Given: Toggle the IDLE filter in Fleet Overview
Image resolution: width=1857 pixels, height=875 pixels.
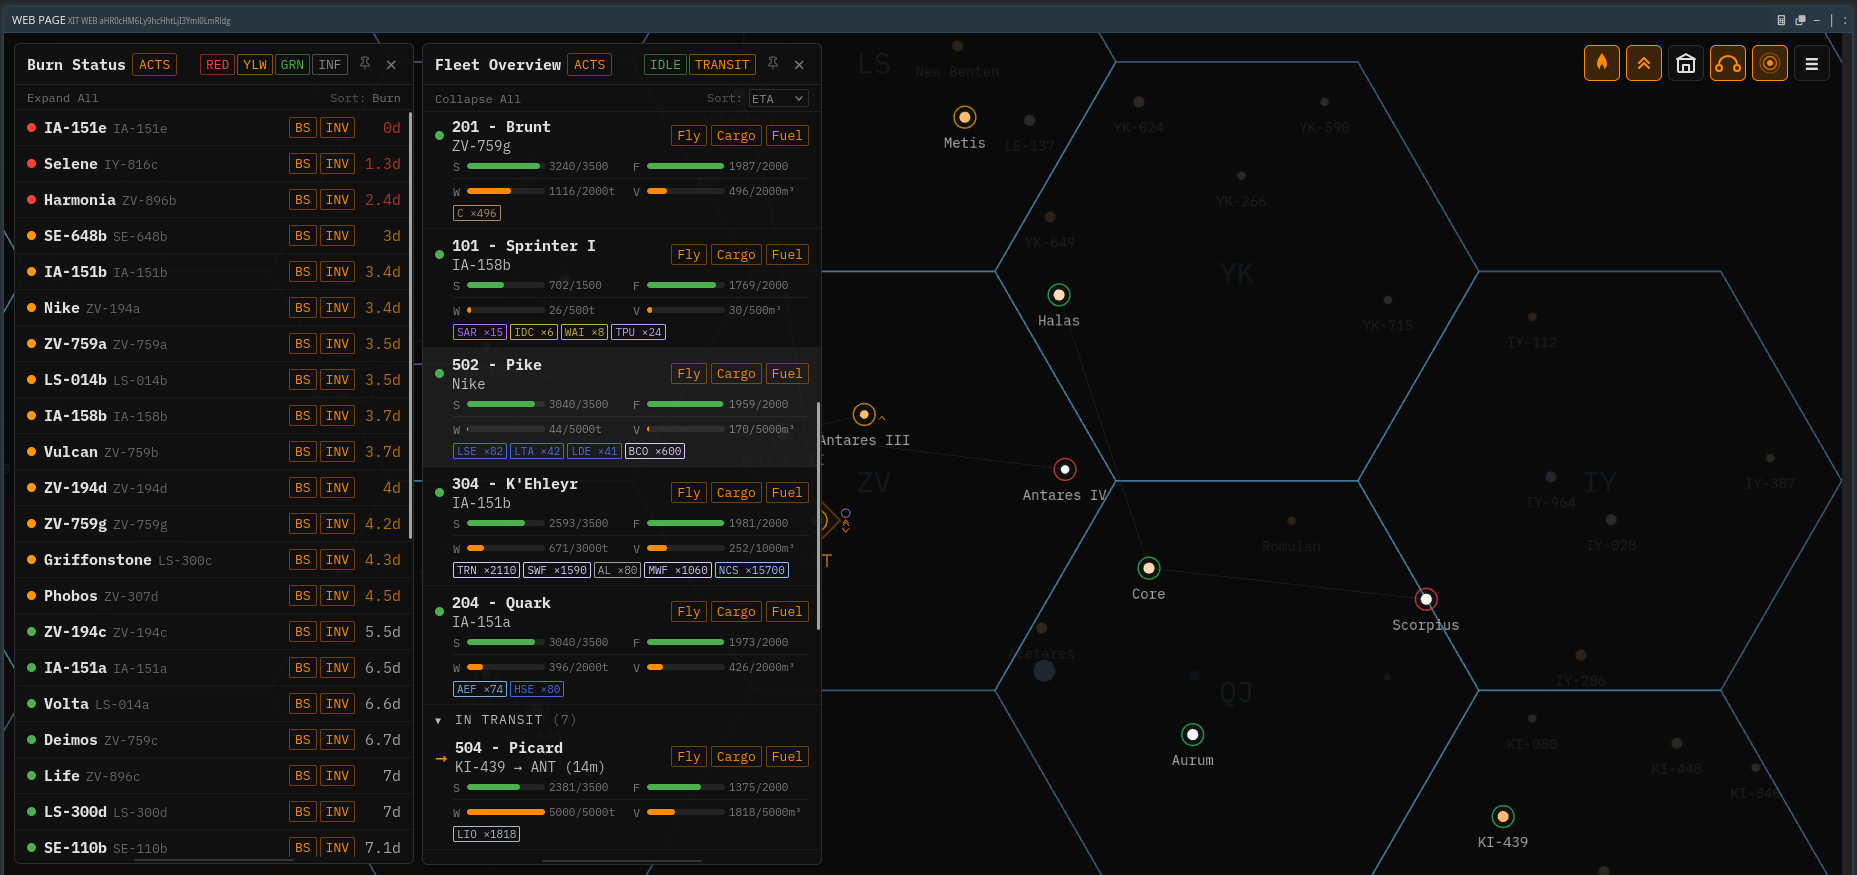Looking at the screenshot, I should click(x=665, y=64).
